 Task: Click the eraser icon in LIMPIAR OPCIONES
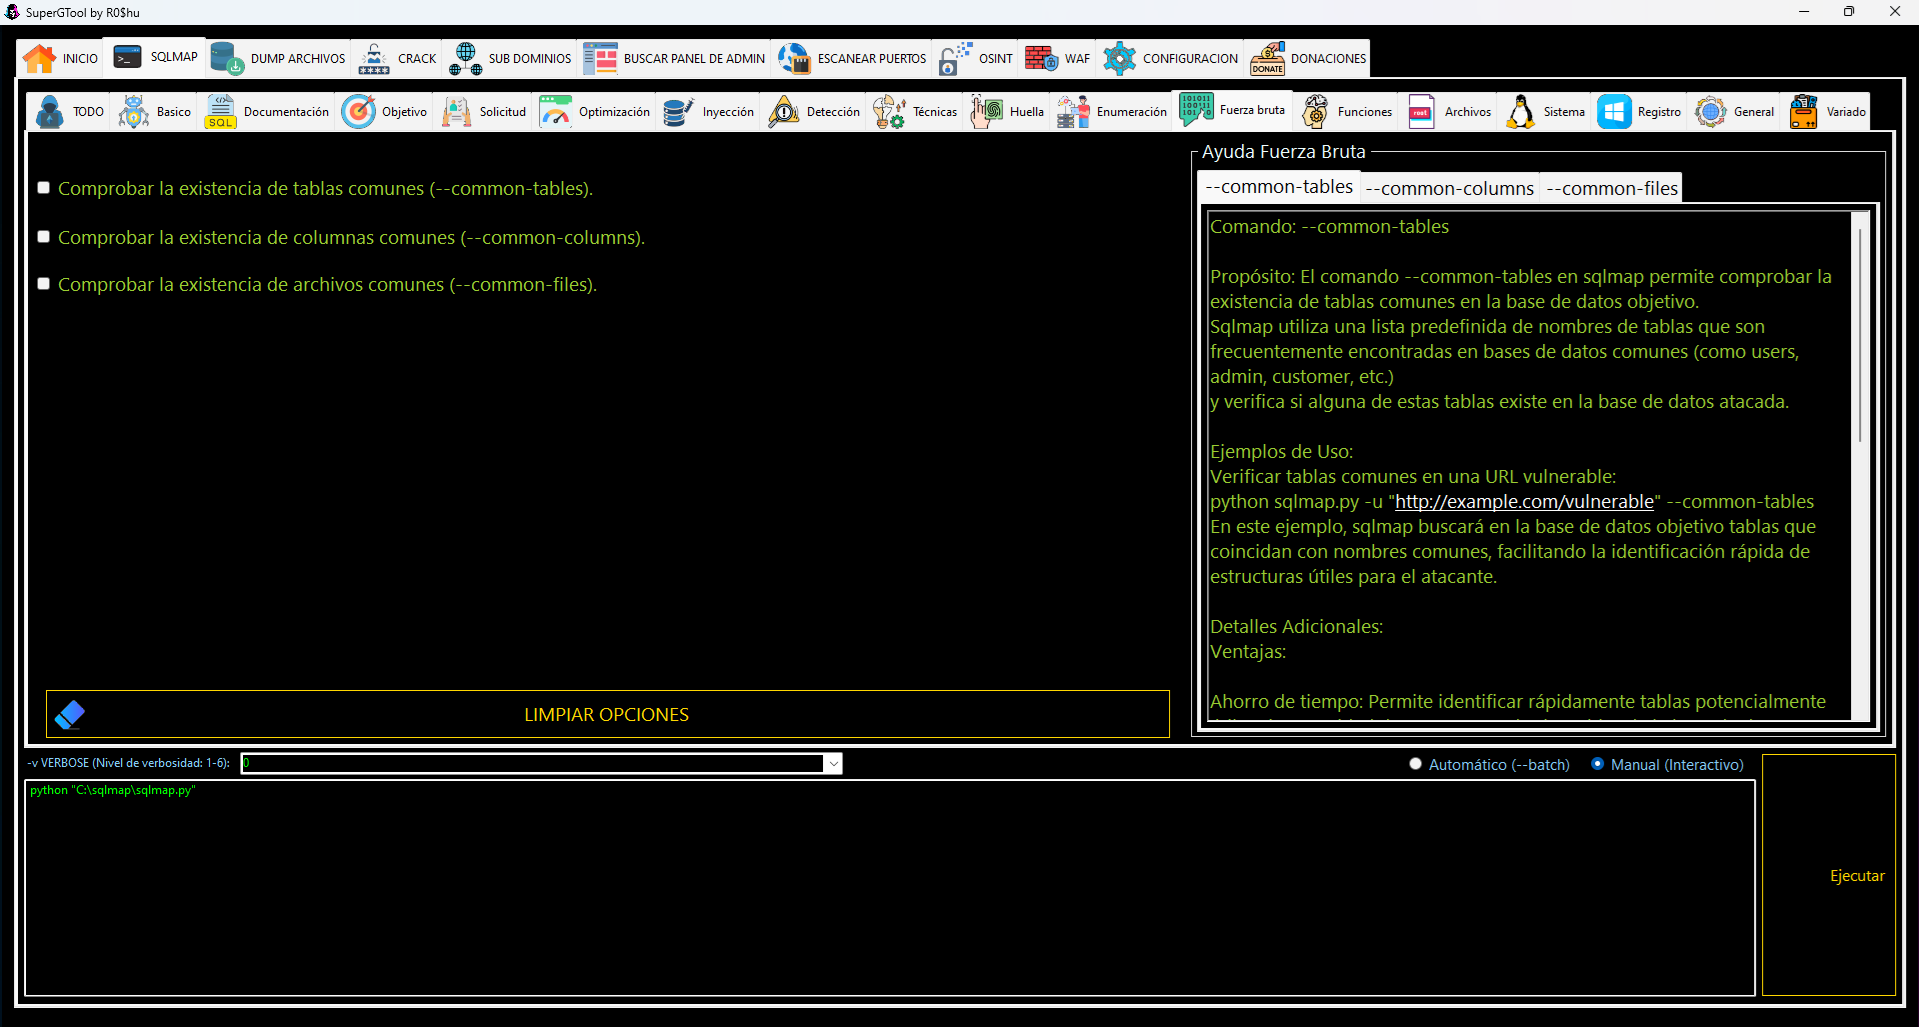pyautogui.click(x=70, y=714)
